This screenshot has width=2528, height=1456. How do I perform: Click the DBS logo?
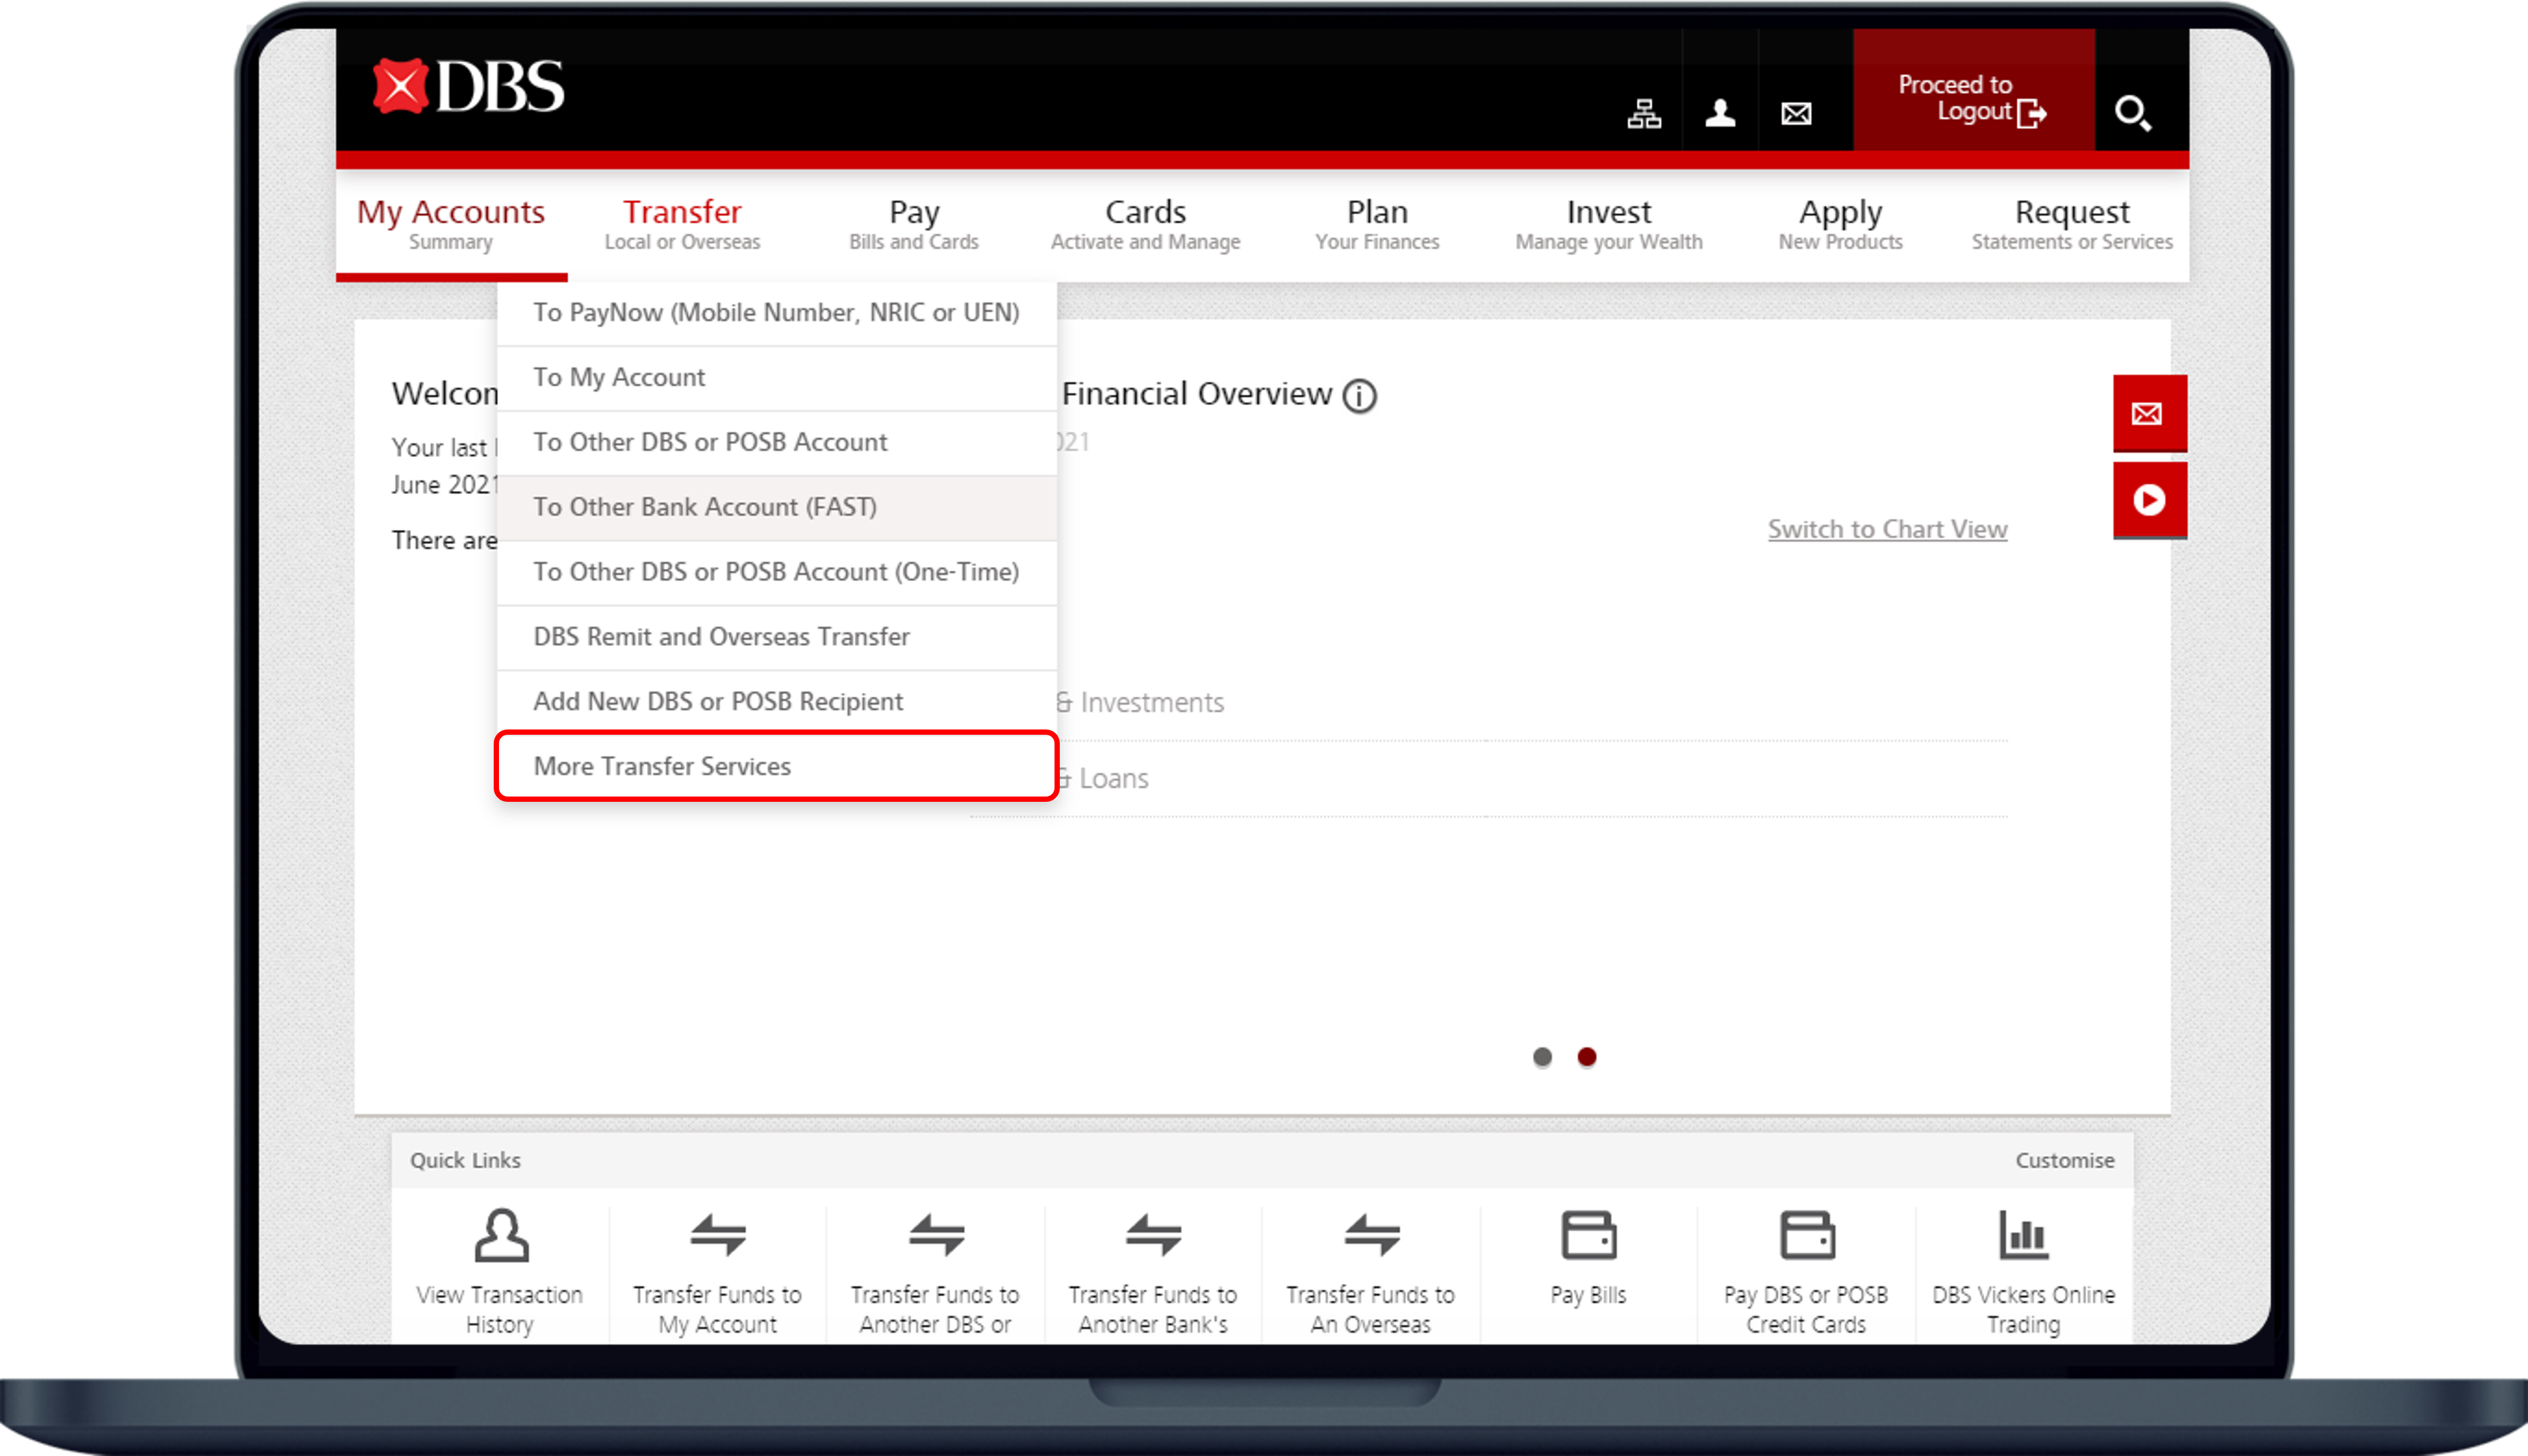pos(468,87)
